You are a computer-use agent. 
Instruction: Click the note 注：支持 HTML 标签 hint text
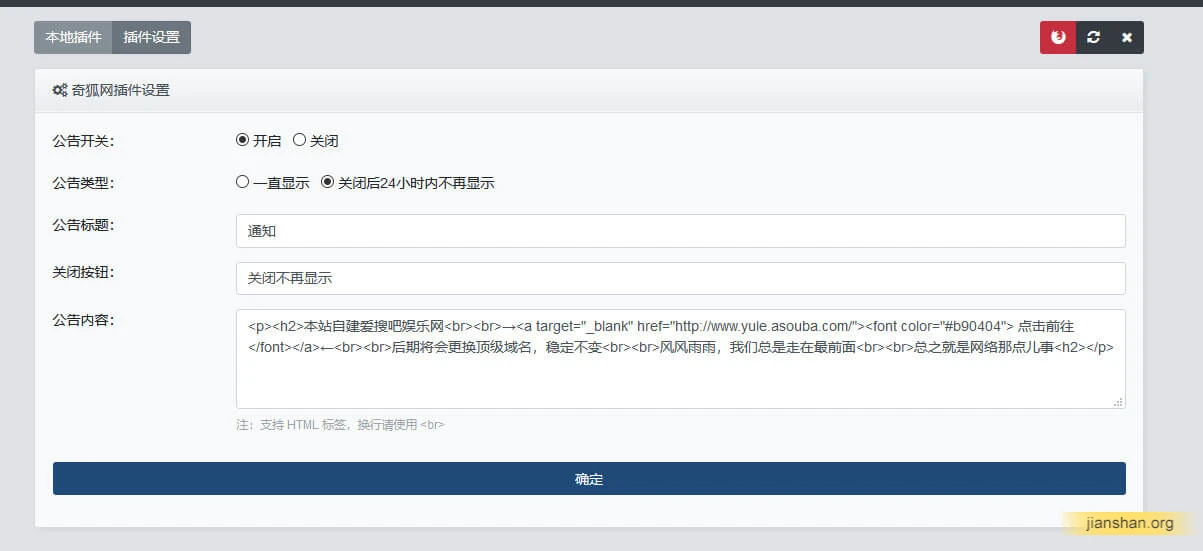pyautogui.click(x=340, y=424)
